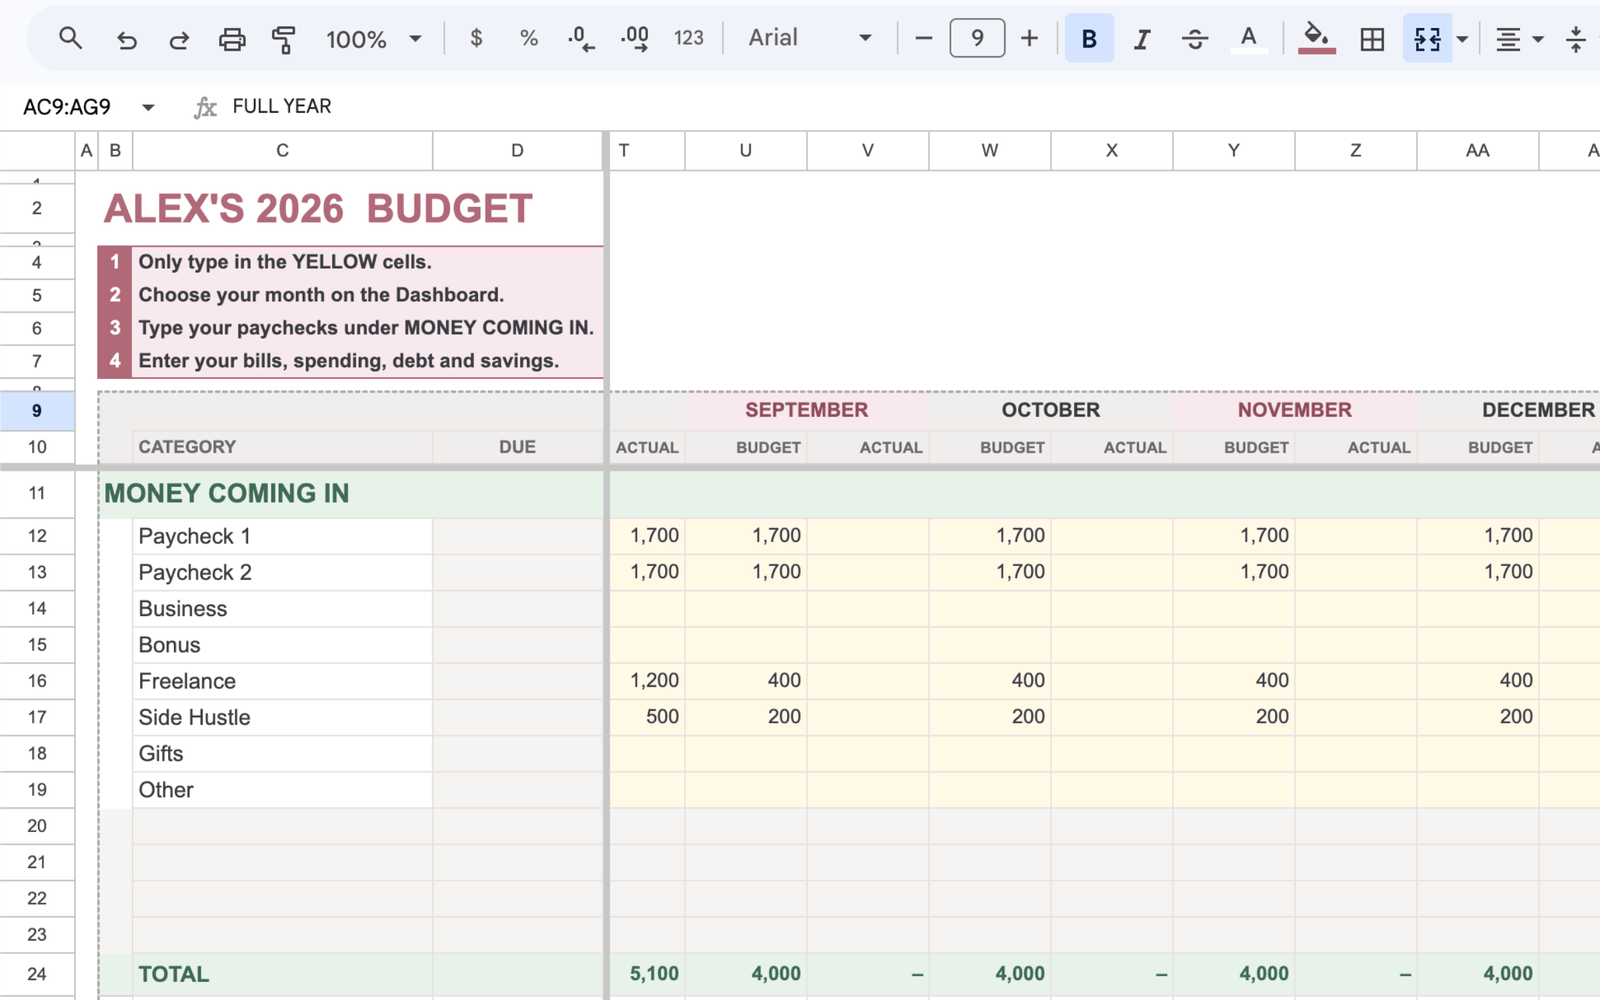Screen dimensions: 1600x1000
Task: Select the Freelance label cell
Action: [x=282, y=681]
